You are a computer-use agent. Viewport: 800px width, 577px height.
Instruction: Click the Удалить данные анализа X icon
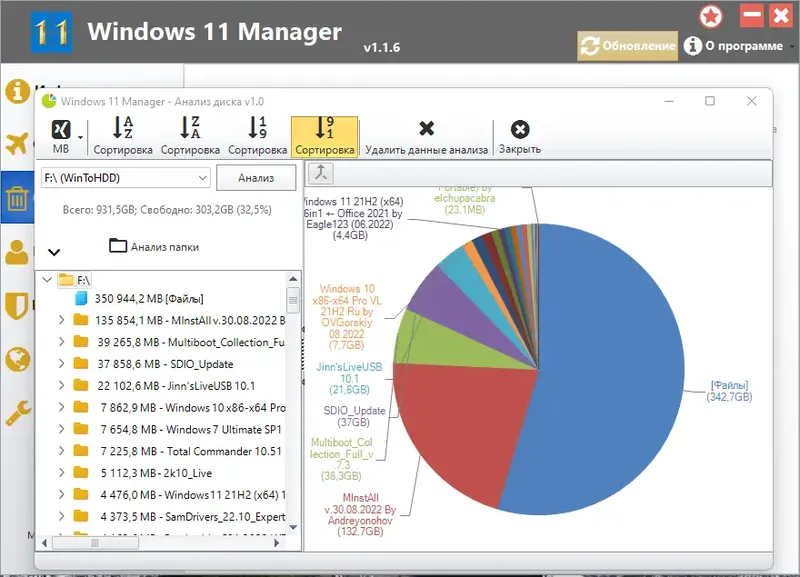pyautogui.click(x=428, y=128)
